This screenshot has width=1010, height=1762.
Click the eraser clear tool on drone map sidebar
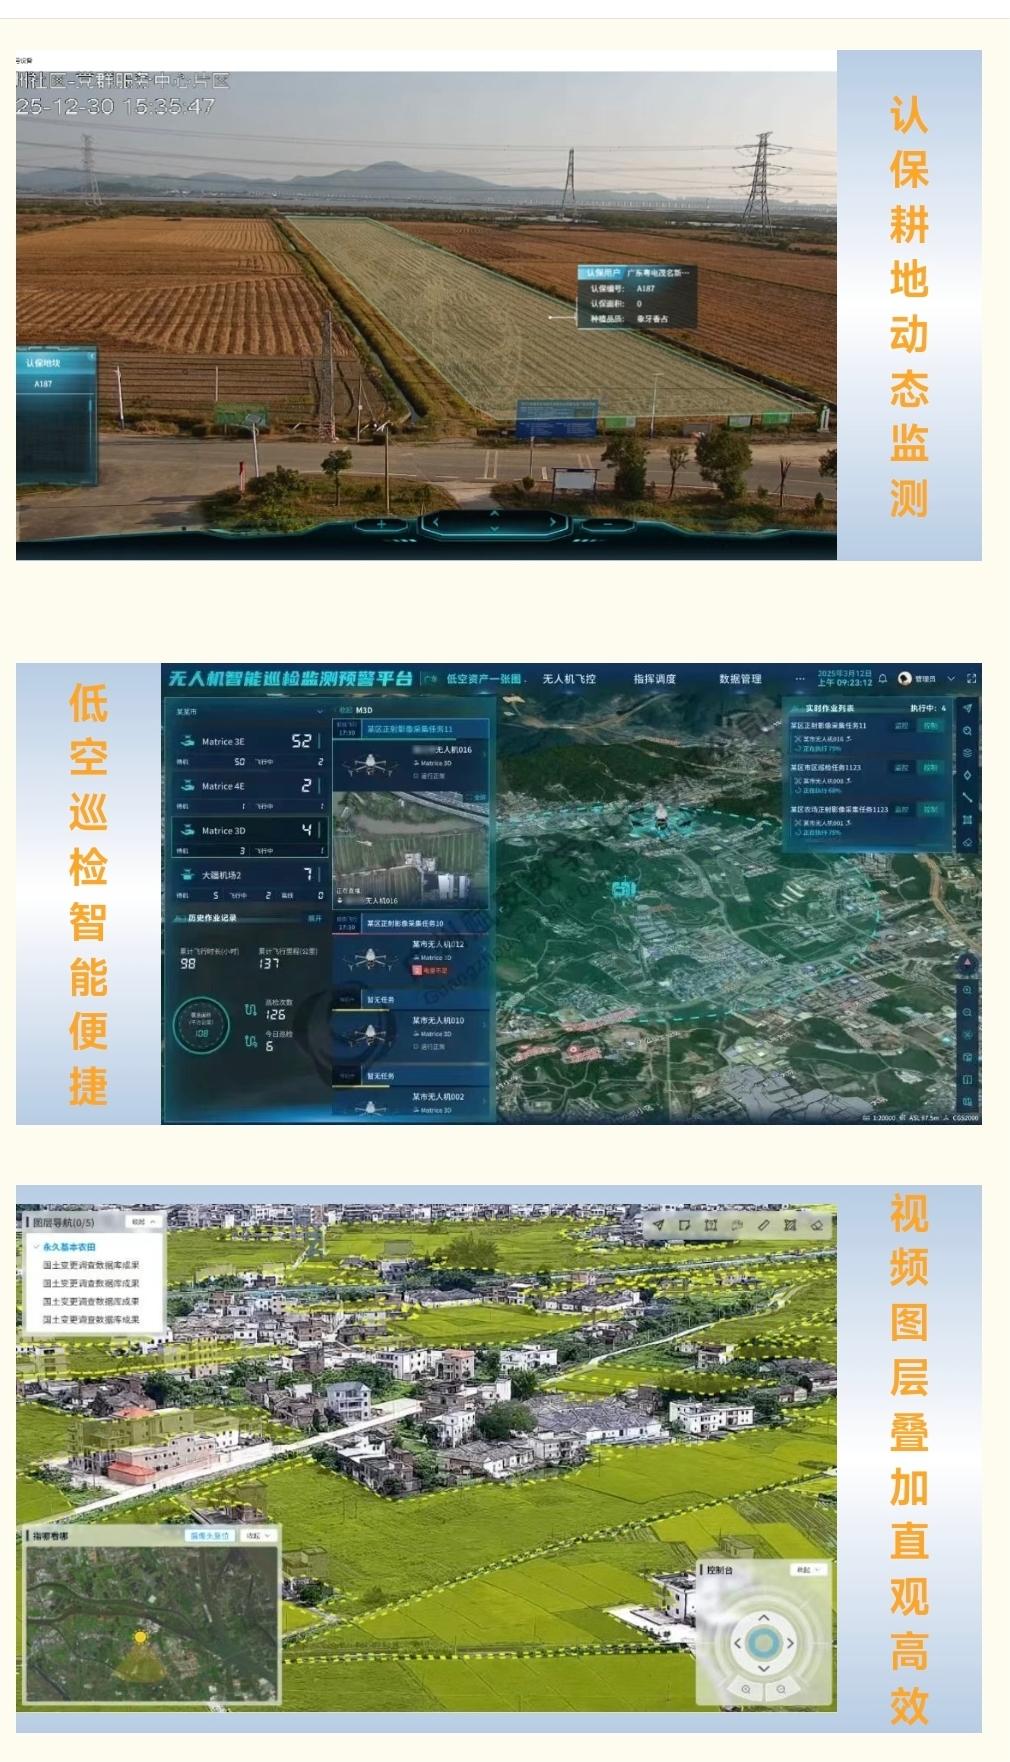967,843
